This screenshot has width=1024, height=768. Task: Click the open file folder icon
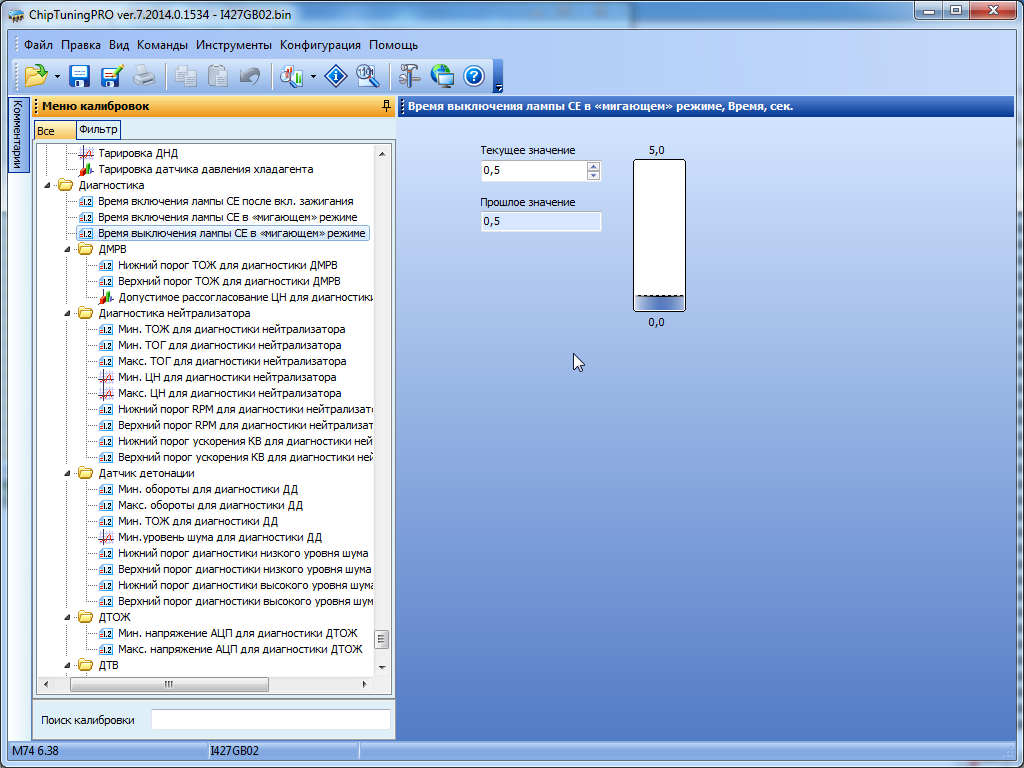click(x=36, y=75)
